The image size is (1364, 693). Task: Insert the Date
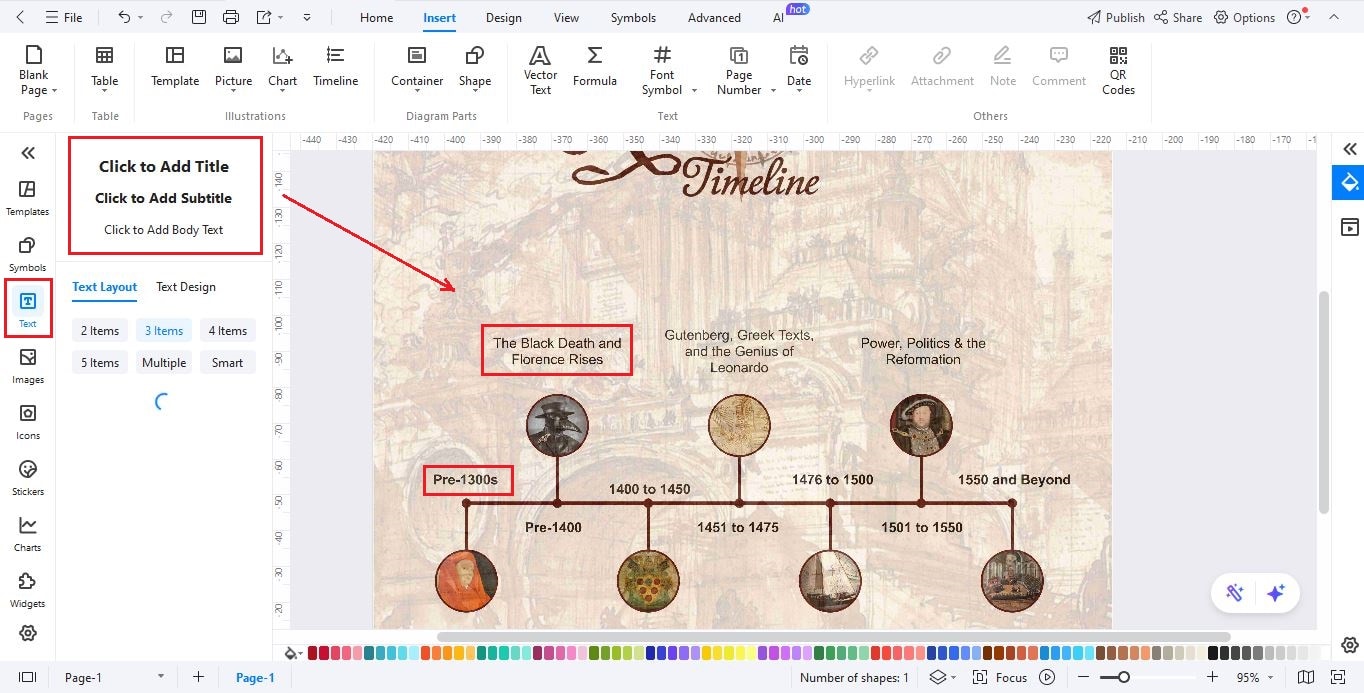pos(799,70)
